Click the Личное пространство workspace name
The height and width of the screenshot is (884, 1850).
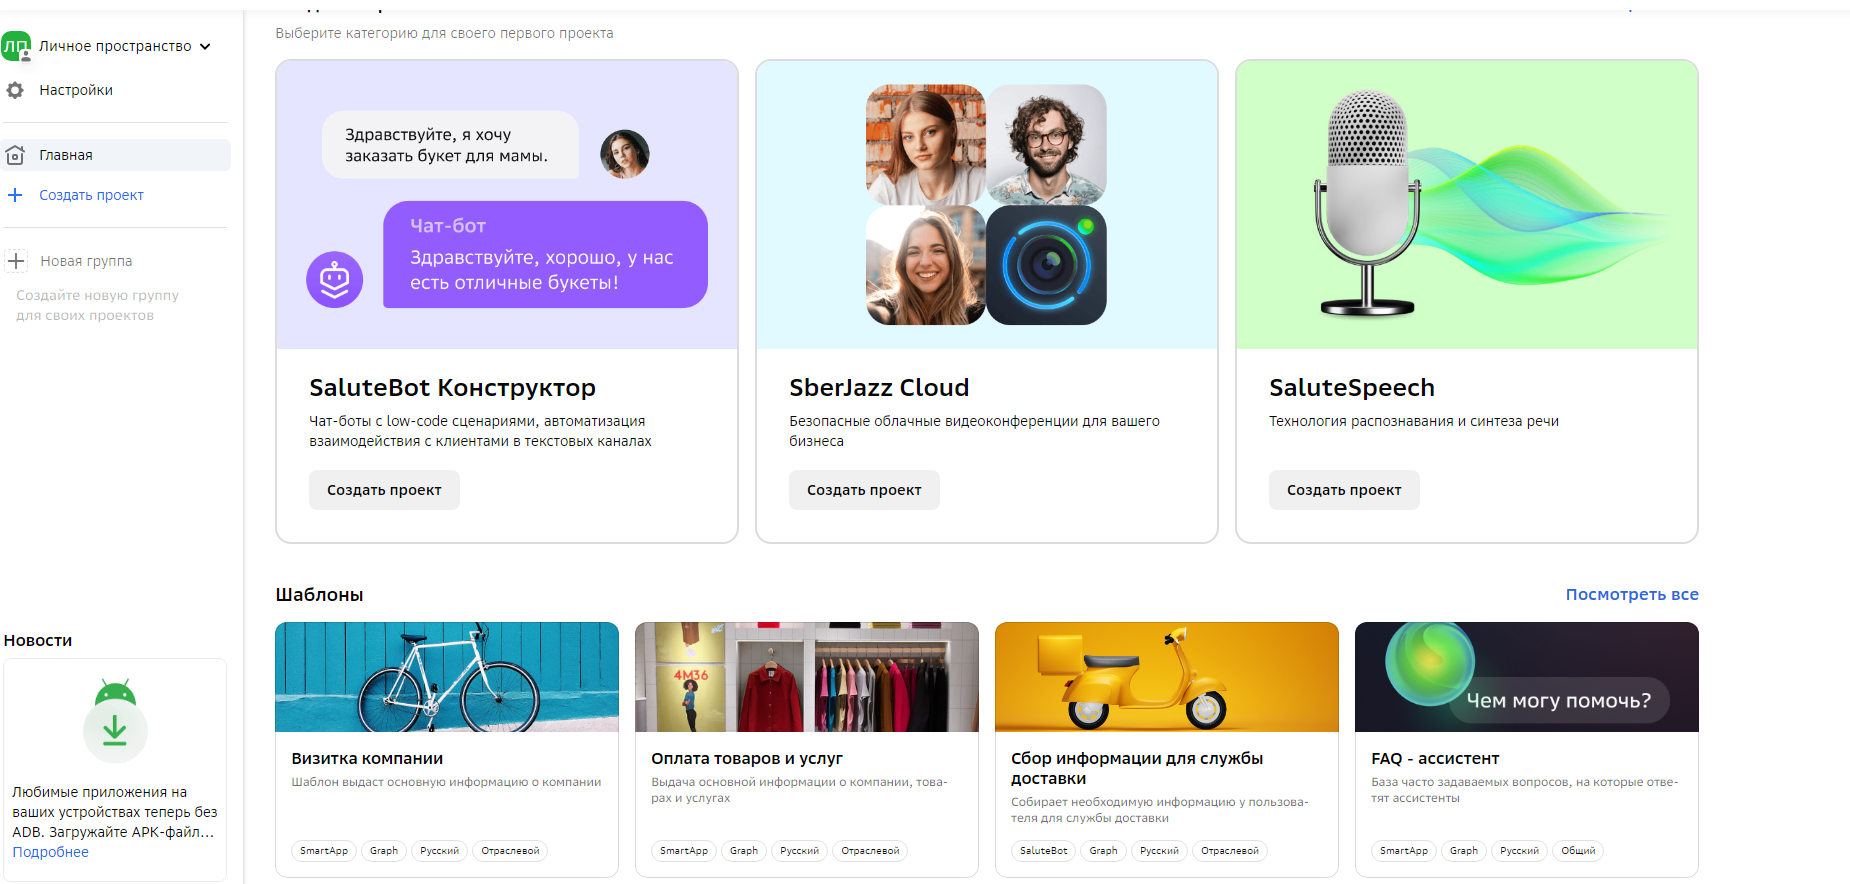[115, 46]
